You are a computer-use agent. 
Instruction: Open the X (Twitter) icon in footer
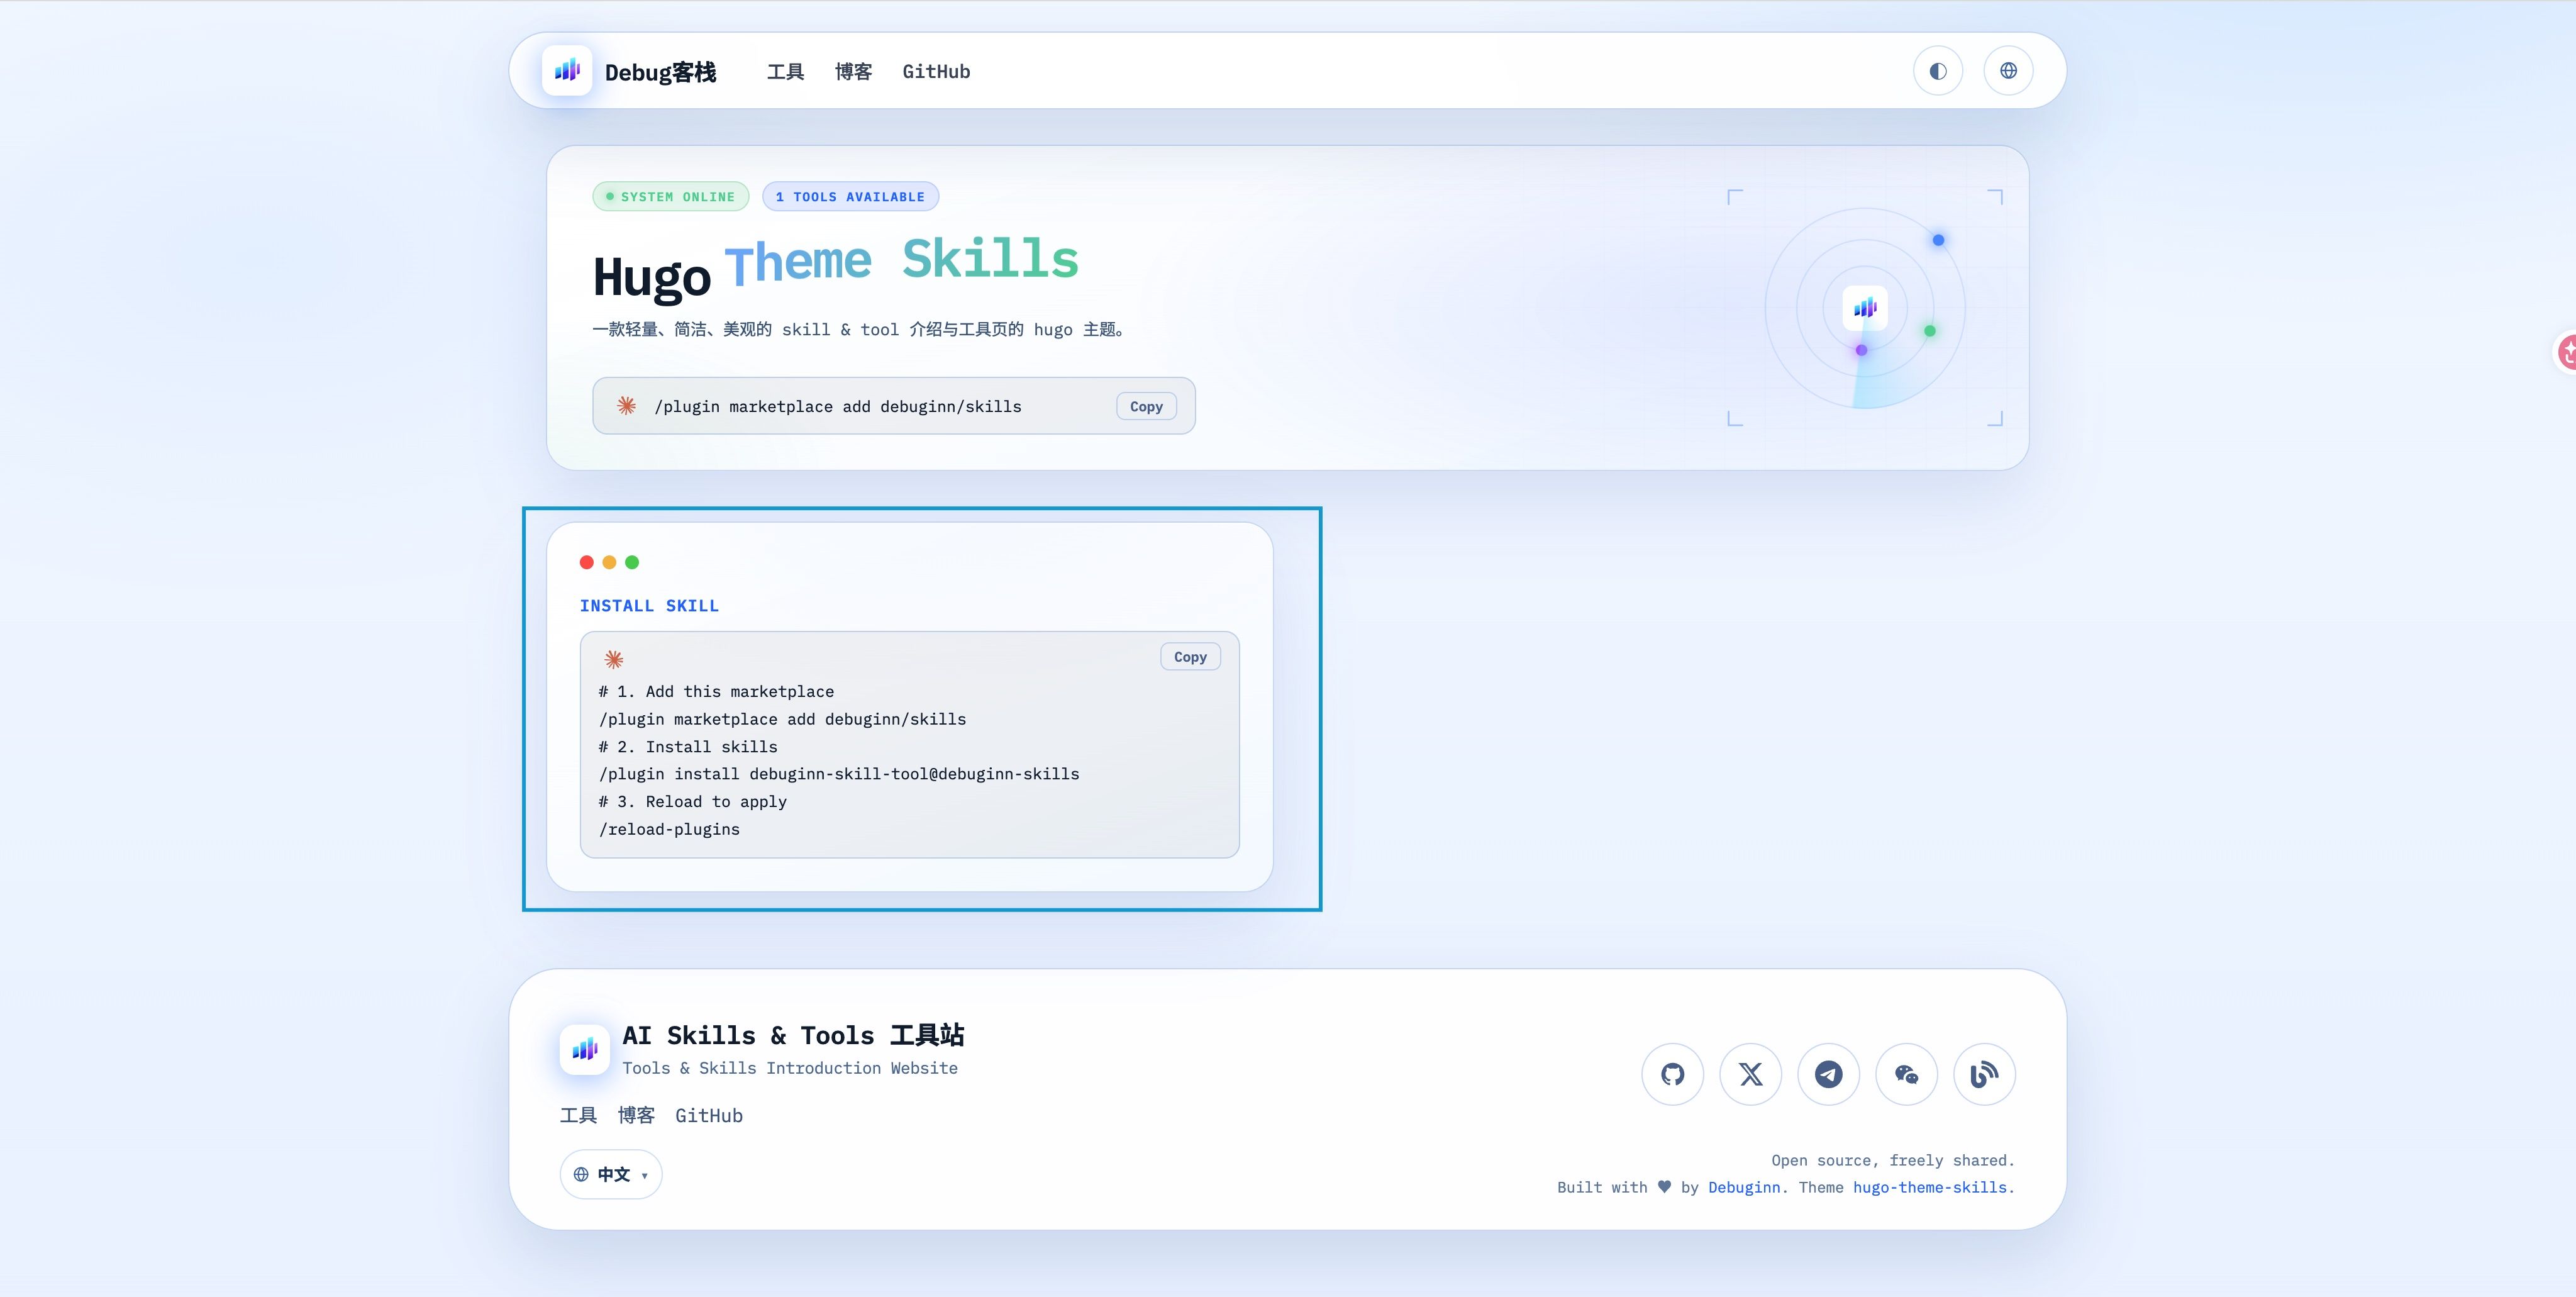(1750, 1074)
